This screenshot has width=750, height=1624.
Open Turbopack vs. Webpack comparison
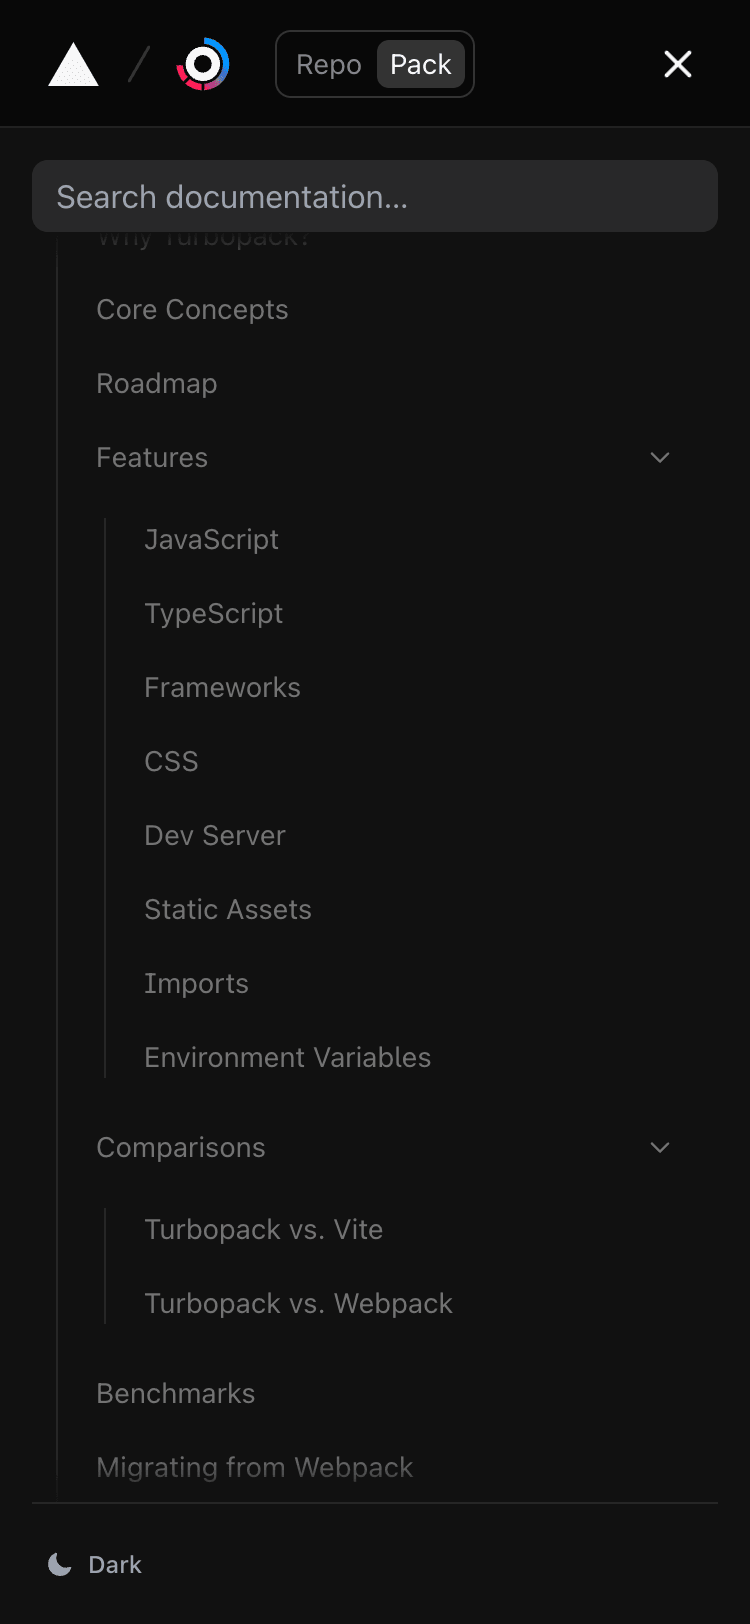coord(298,1303)
